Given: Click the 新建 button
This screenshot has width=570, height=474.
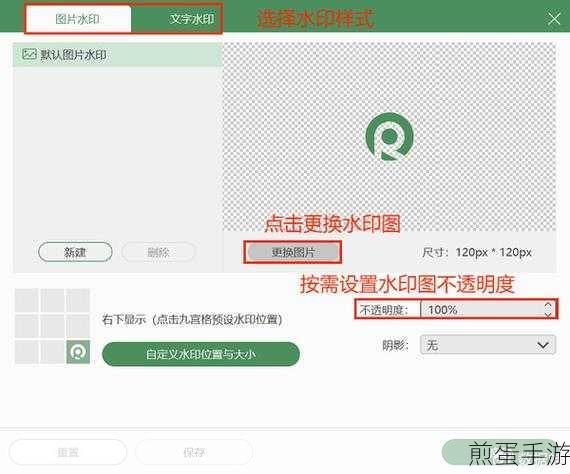Looking at the screenshot, I should 75,252.
